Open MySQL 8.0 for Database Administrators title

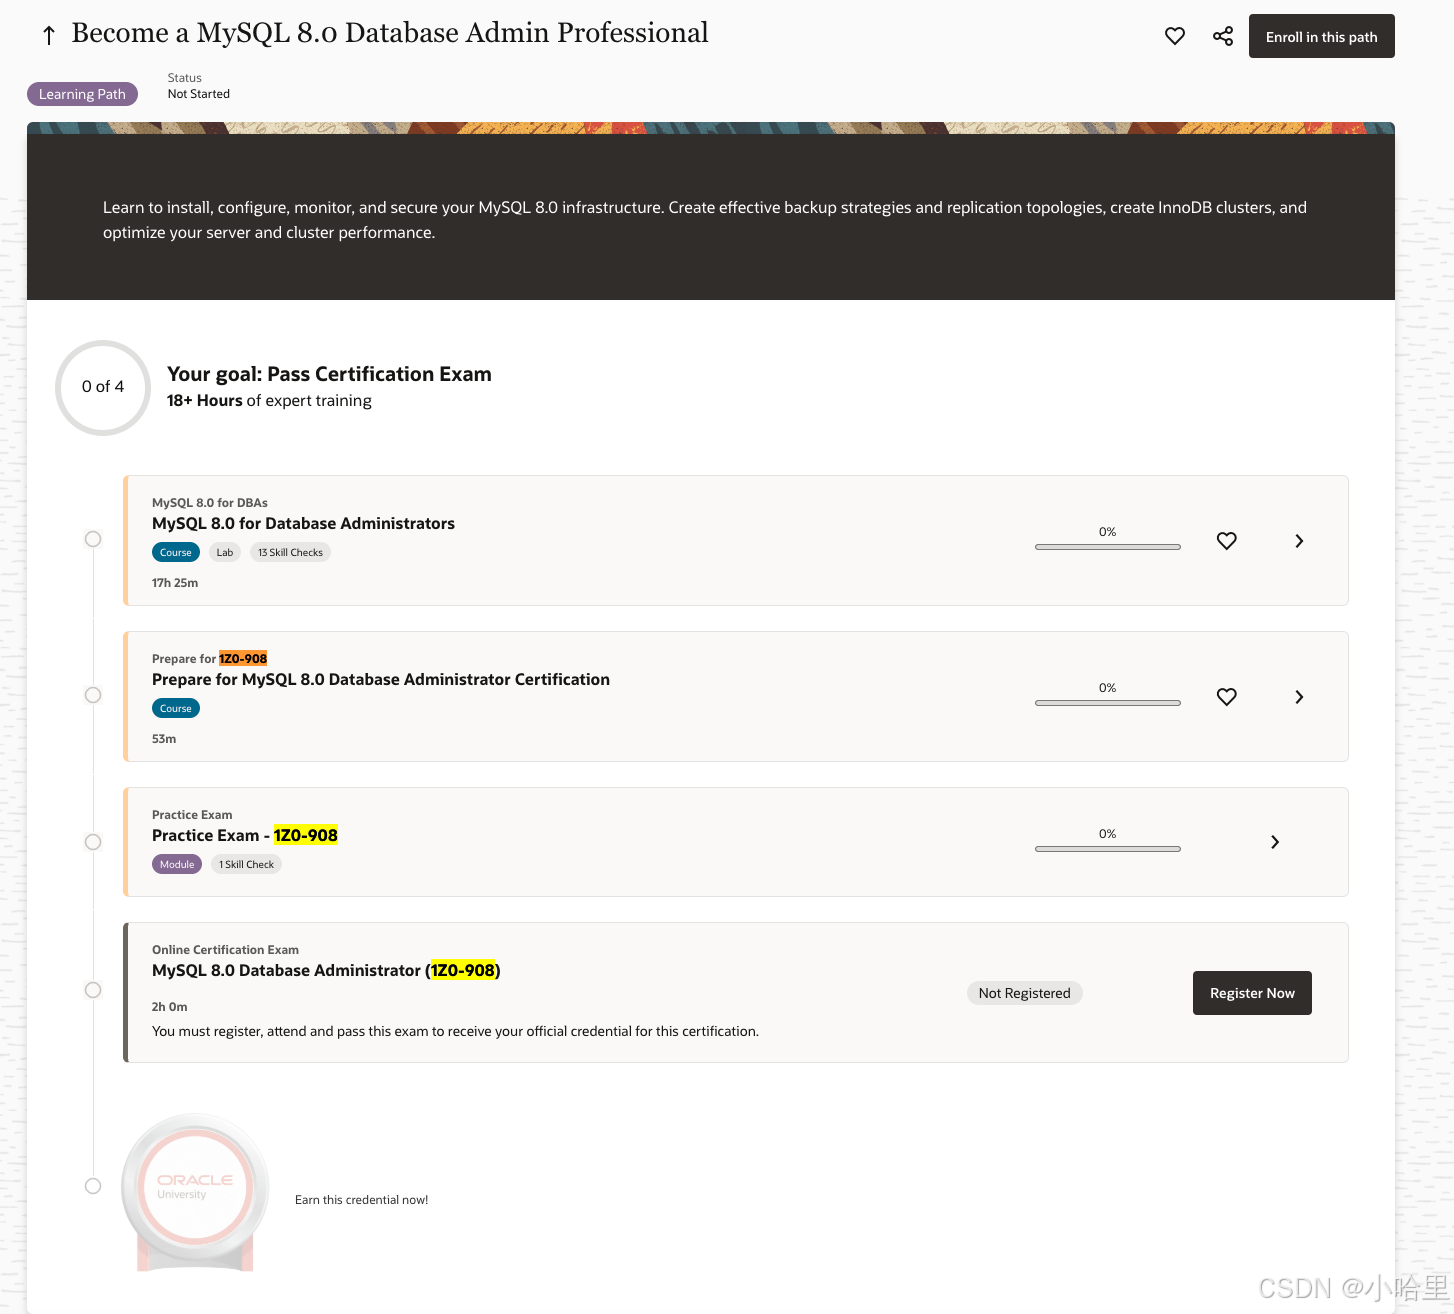[303, 523]
